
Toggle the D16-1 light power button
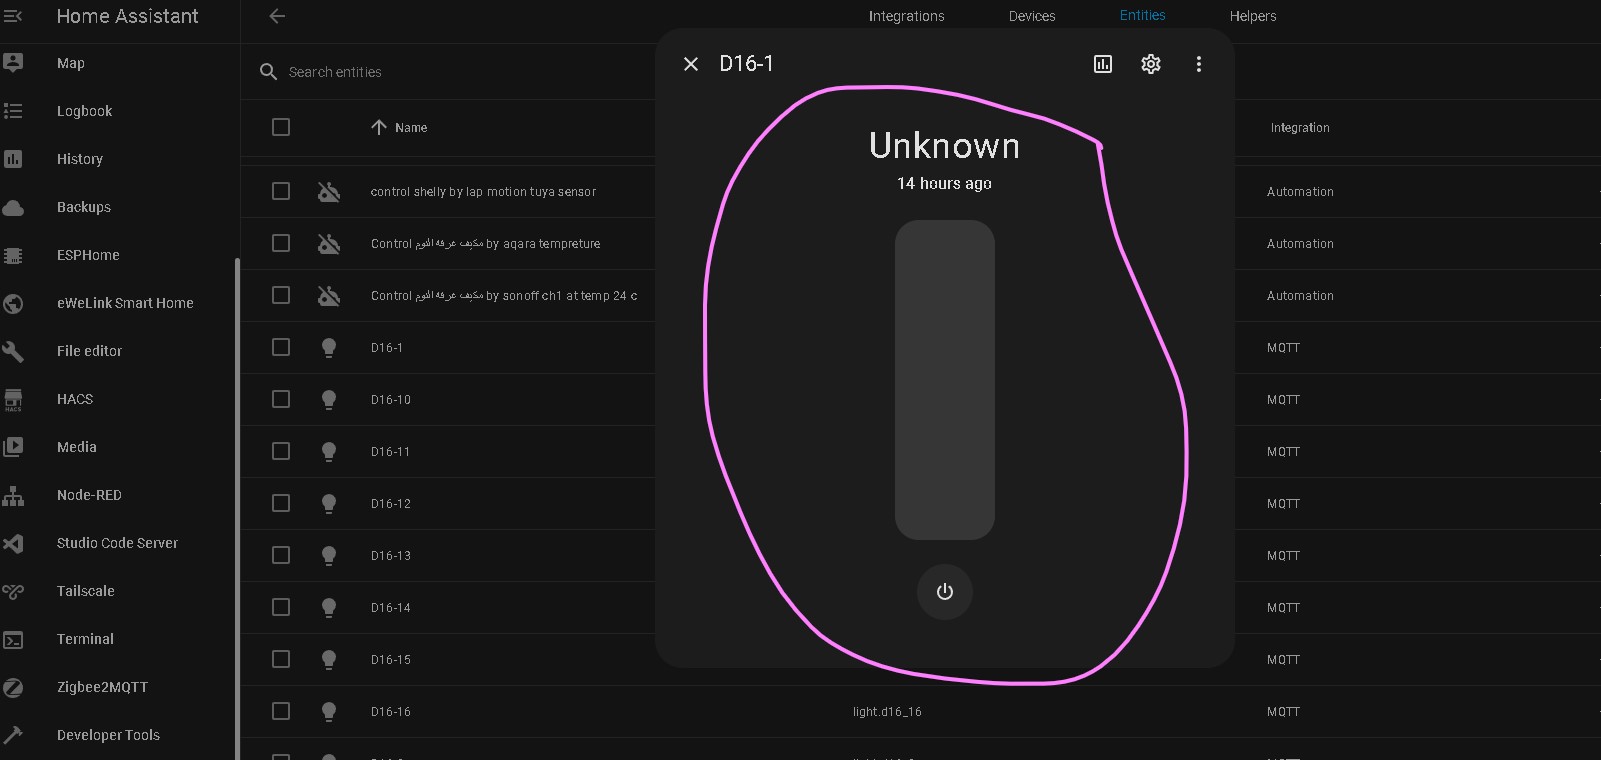pos(944,592)
